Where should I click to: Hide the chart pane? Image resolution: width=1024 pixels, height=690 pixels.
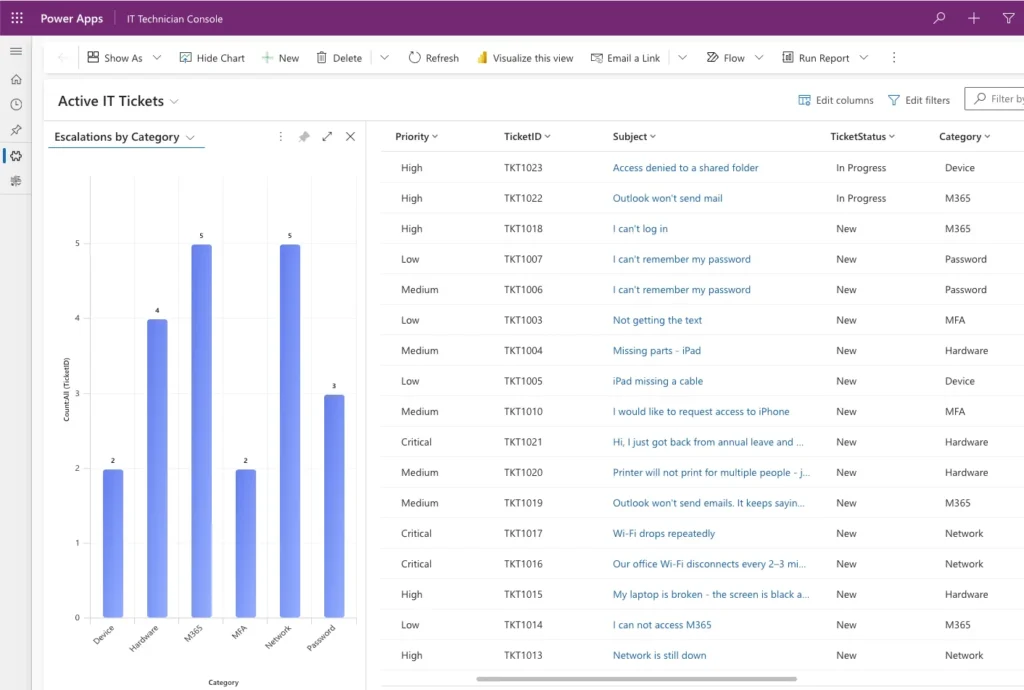(211, 58)
